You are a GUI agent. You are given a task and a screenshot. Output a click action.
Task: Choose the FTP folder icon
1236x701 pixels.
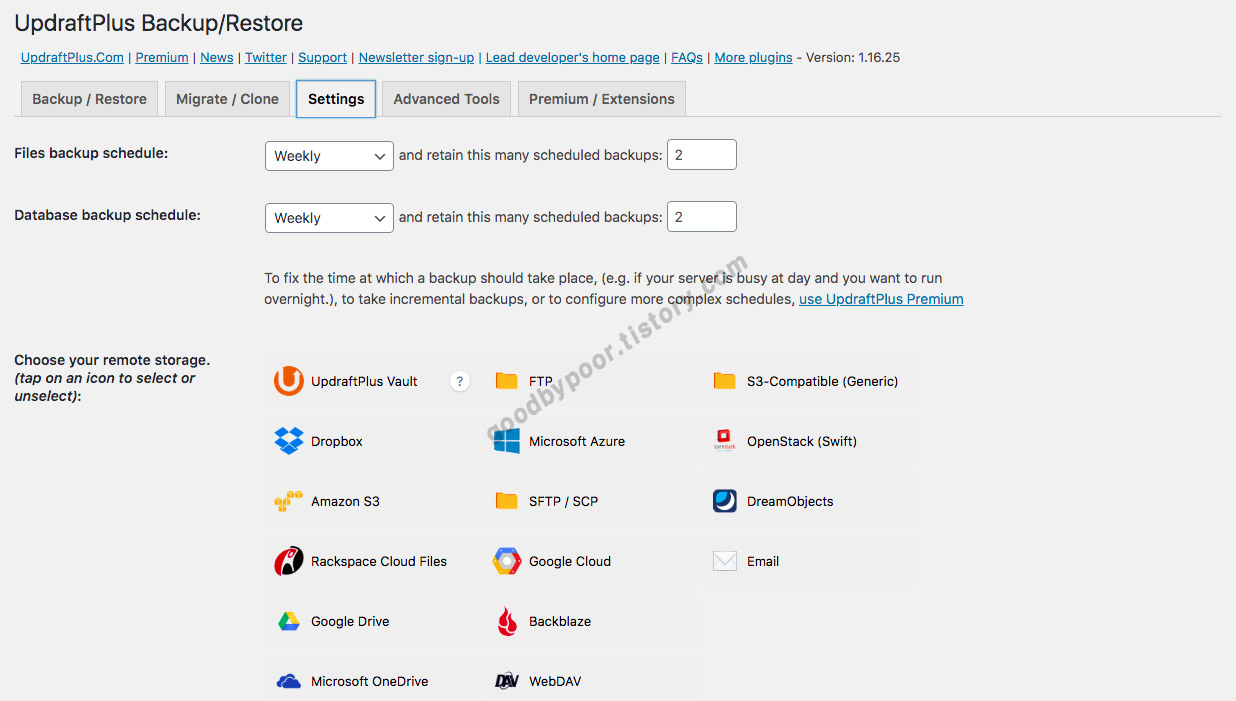click(x=507, y=381)
